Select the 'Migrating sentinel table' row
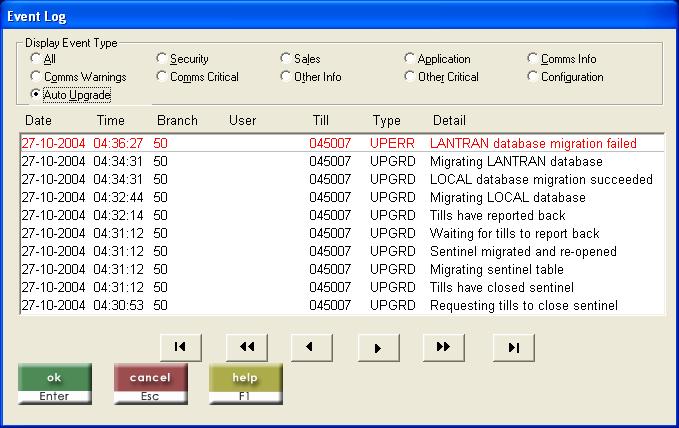 (x=342, y=269)
